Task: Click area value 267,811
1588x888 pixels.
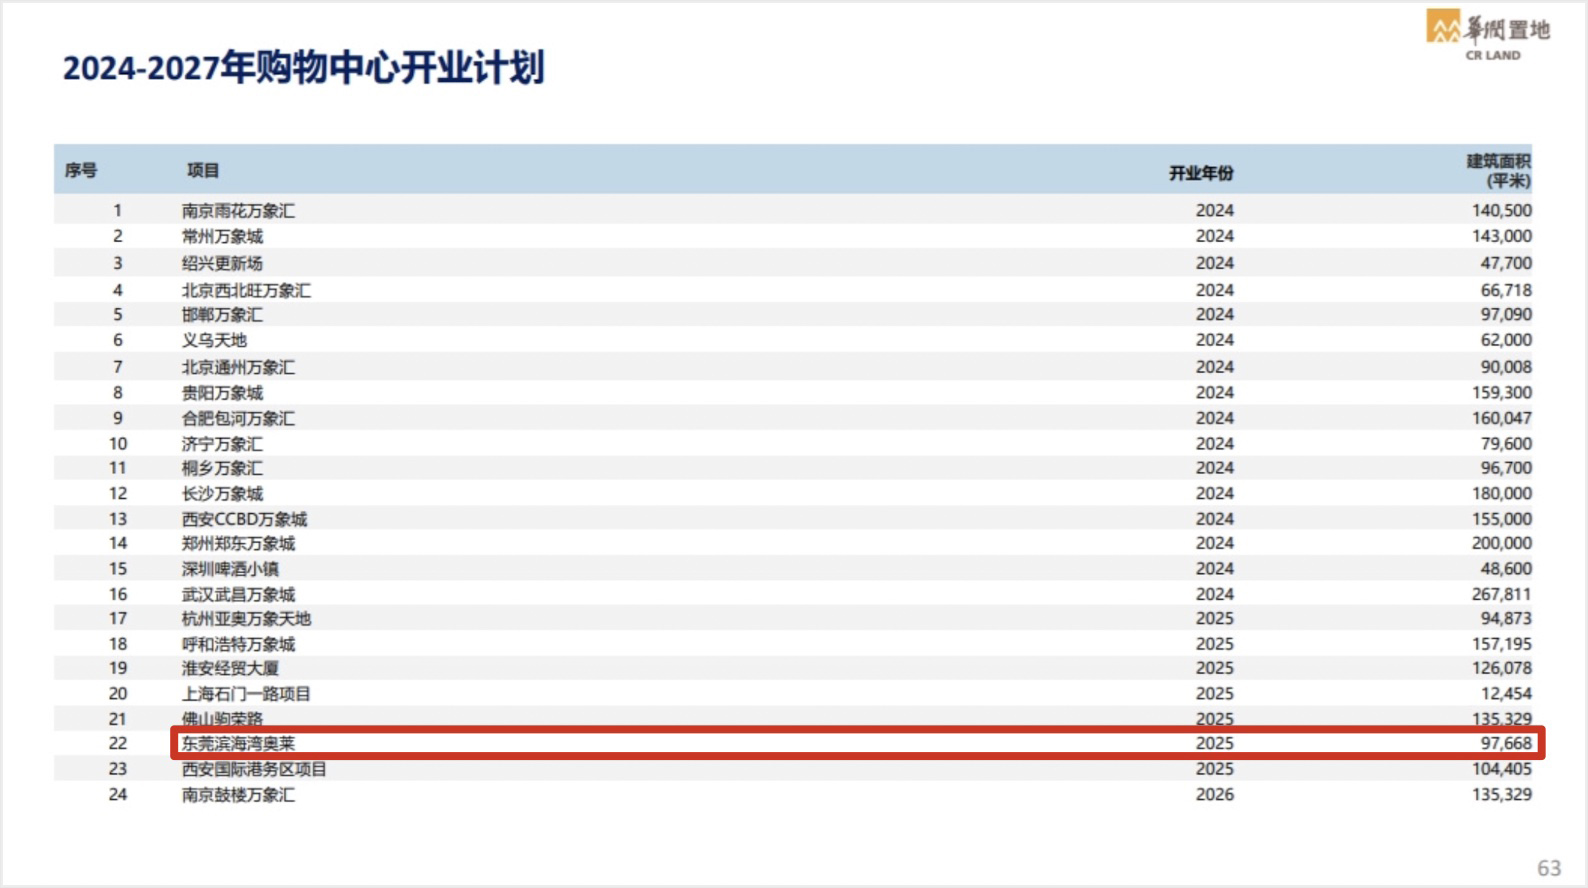Action: pyautogui.click(x=1501, y=594)
